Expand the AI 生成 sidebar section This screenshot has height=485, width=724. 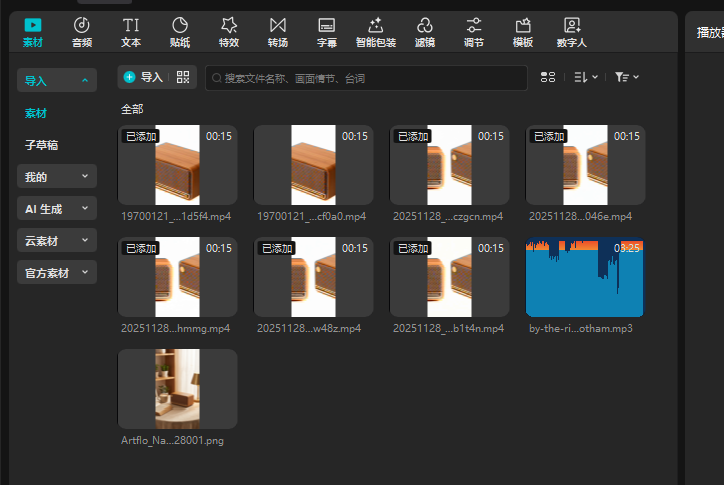[x=57, y=209]
